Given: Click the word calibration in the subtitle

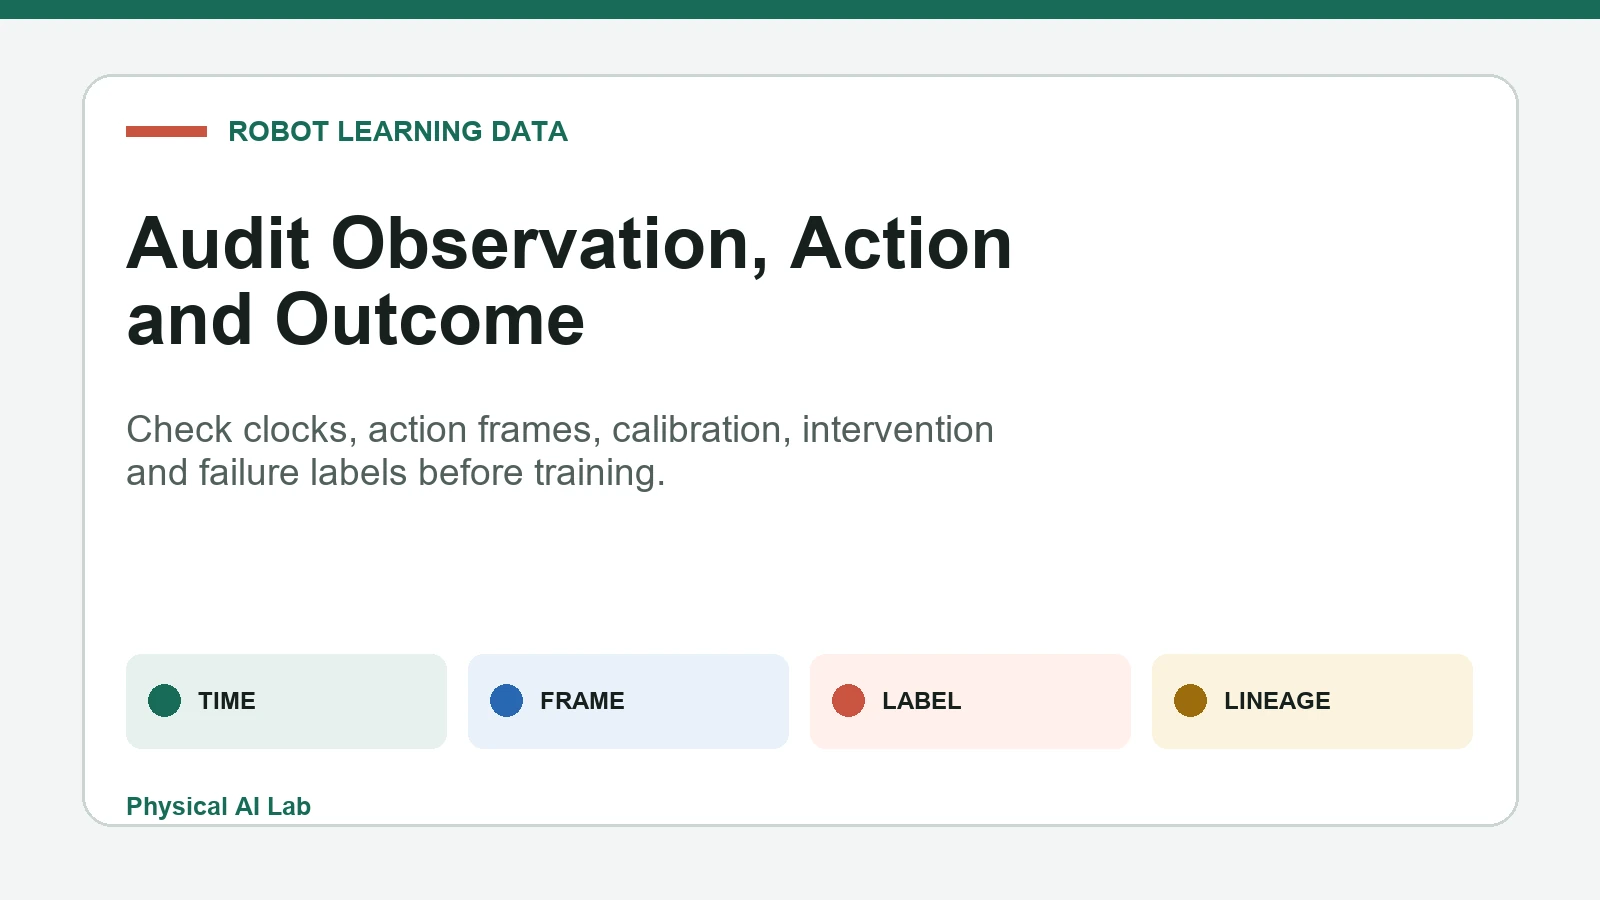Looking at the screenshot, I should coord(698,430).
